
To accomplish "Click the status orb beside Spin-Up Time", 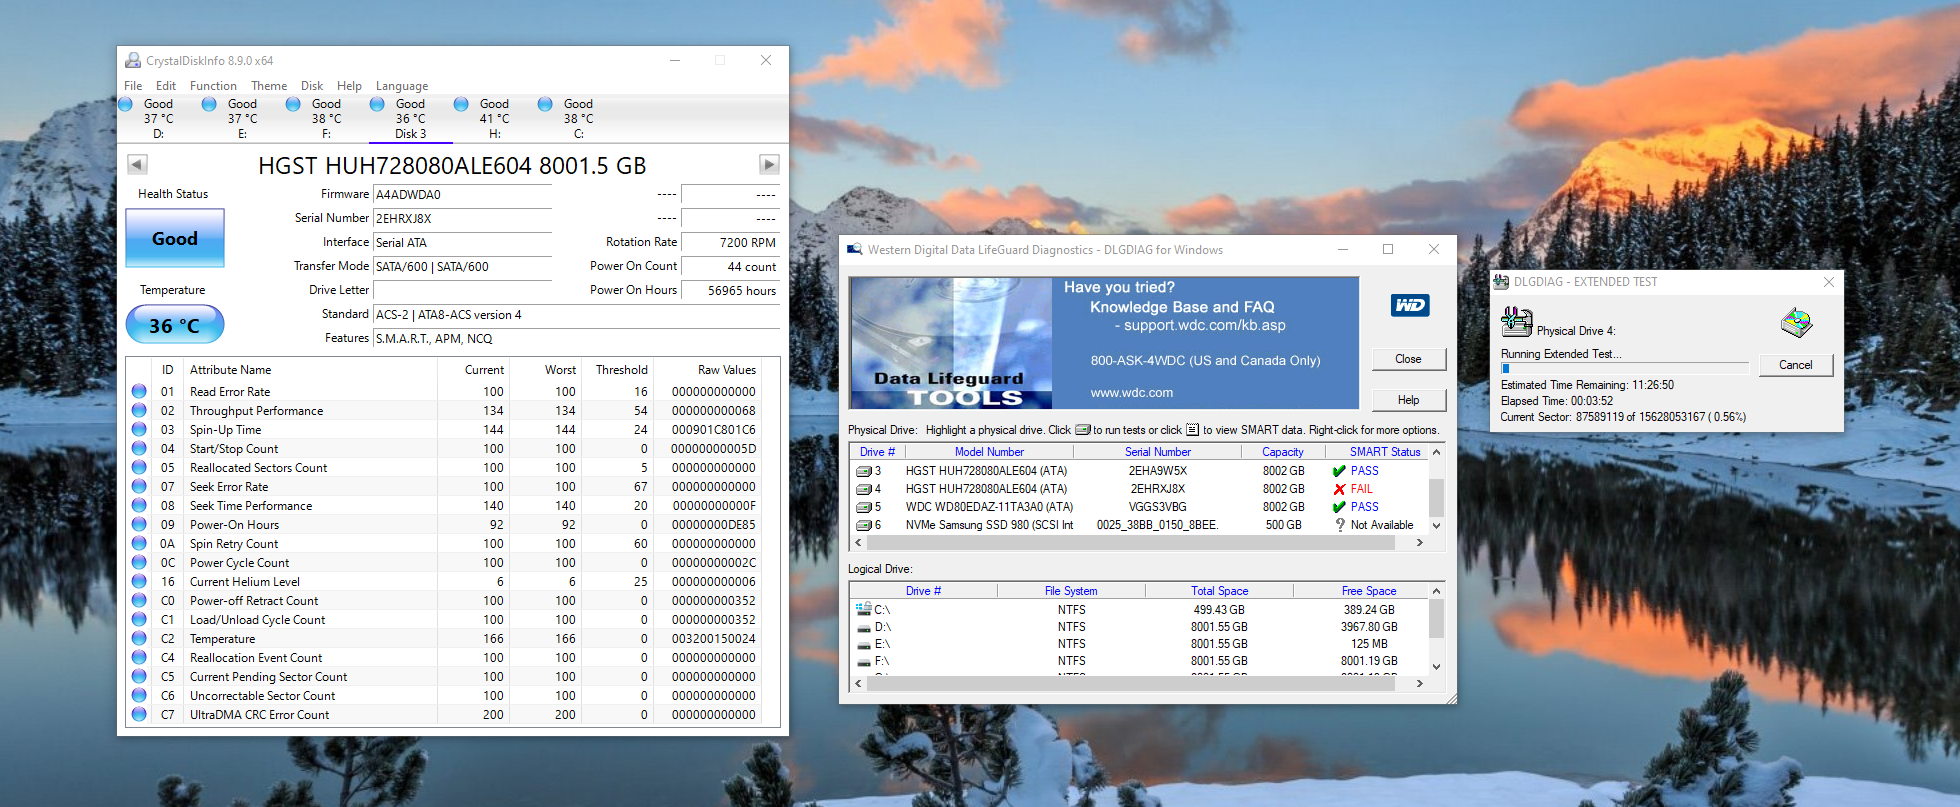I will [x=139, y=430].
